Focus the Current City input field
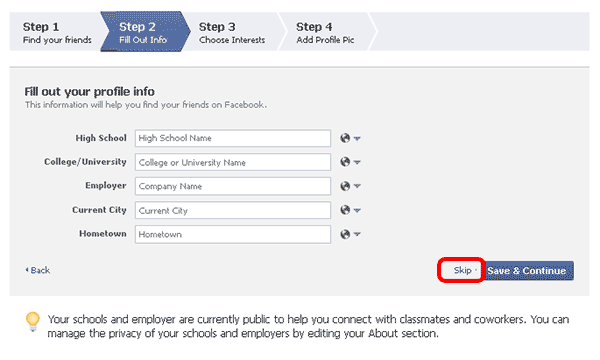 233,210
